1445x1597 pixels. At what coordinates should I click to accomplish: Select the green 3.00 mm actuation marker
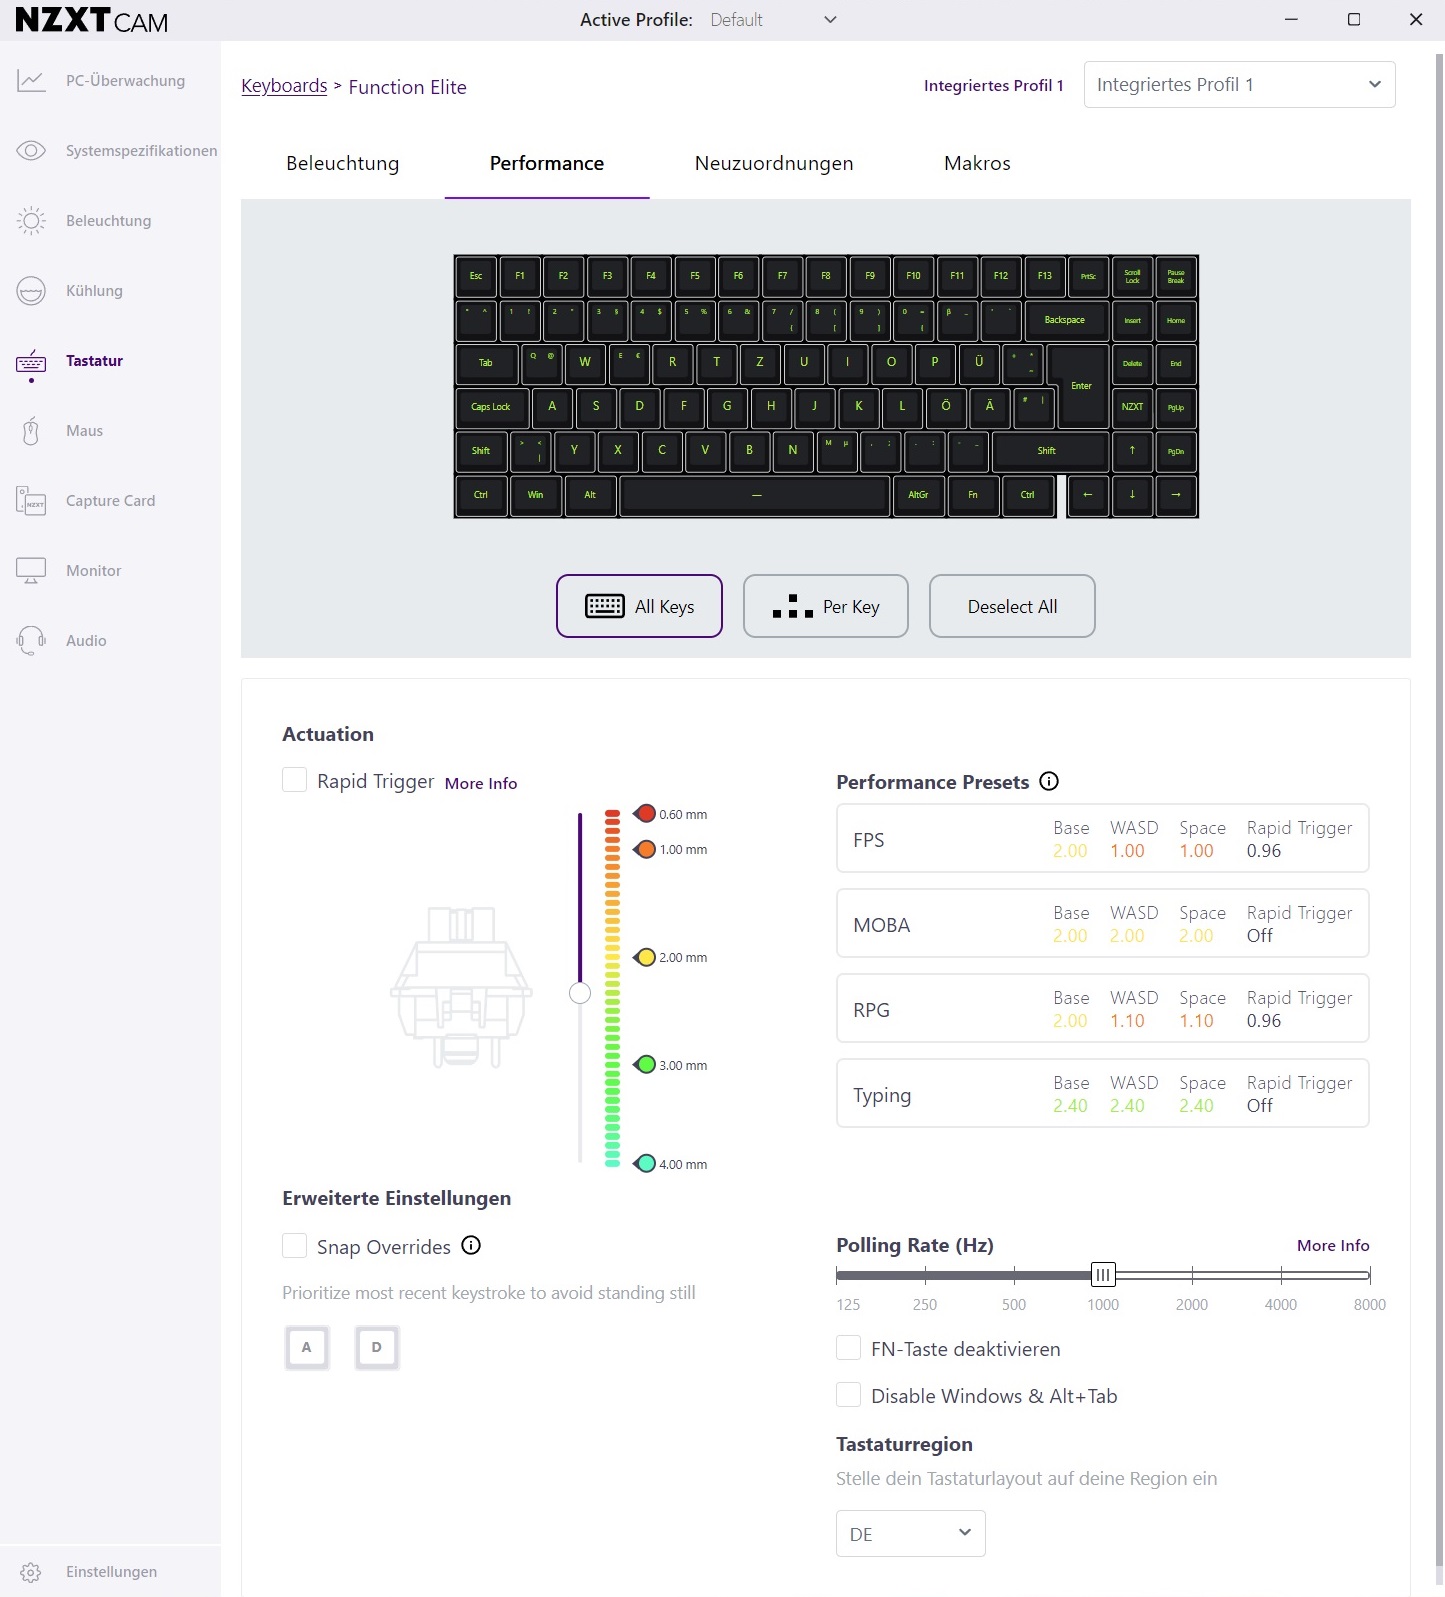coord(645,1065)
